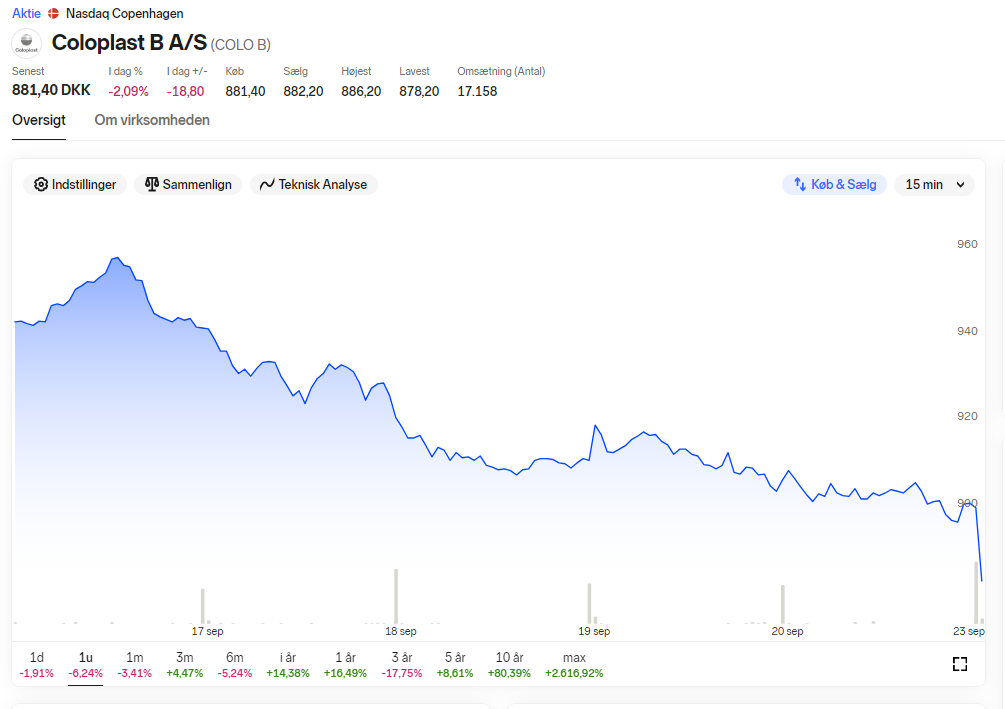
Task: Click the Nasdaq Copenhagen label
Action: click(124, 13)
